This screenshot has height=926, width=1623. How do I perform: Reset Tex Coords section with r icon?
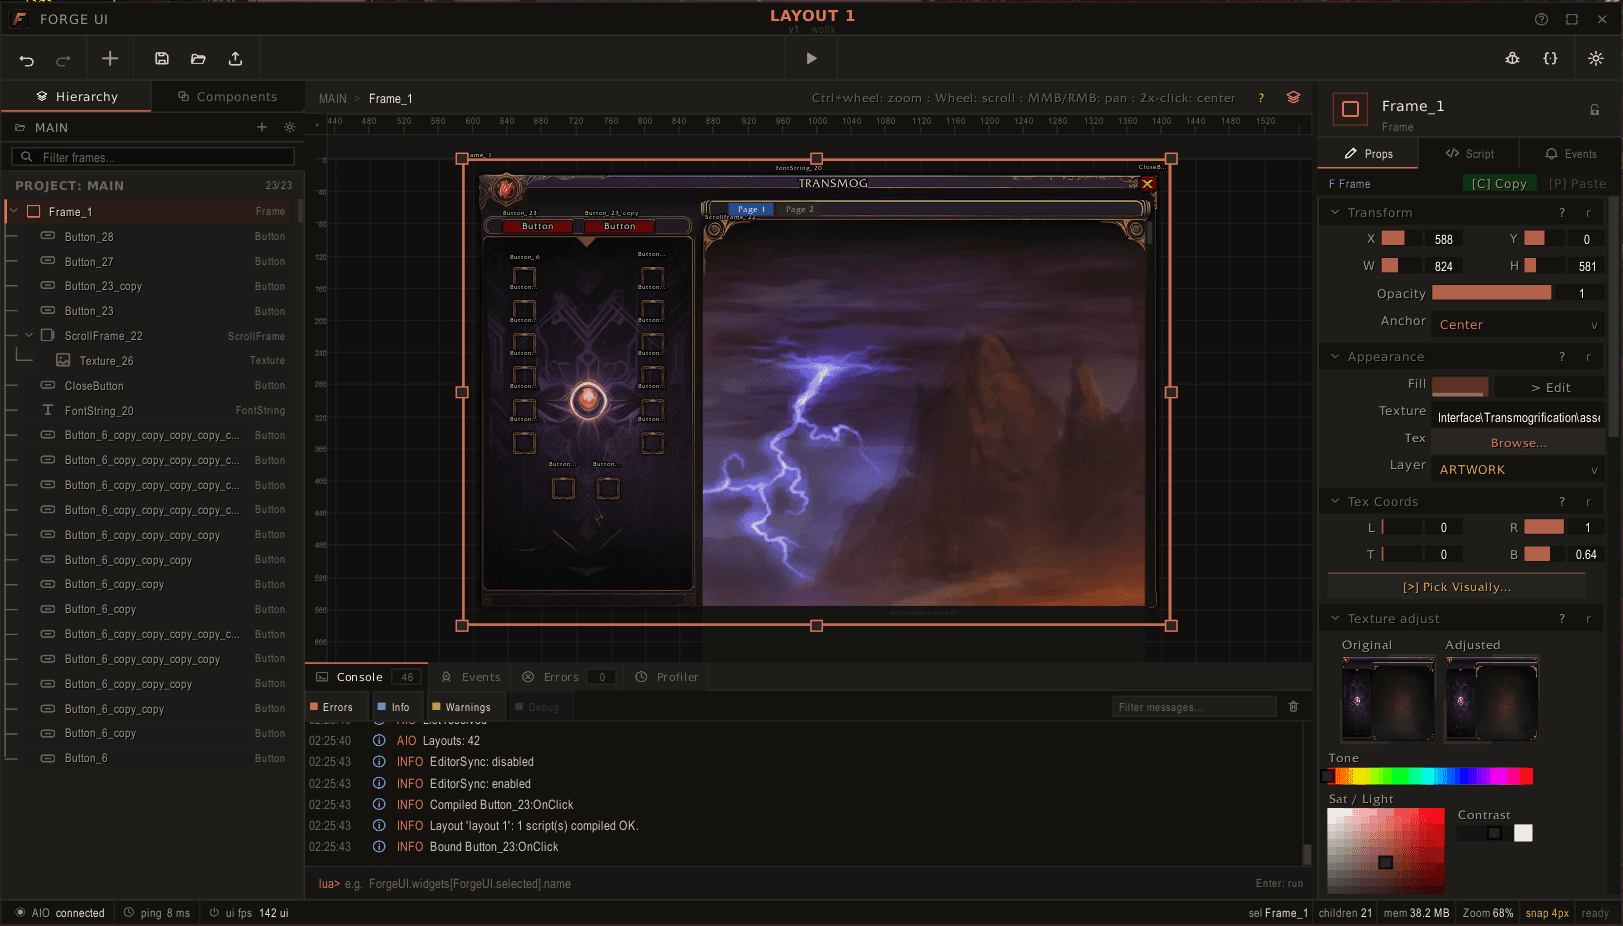pyautogui.click(x=1588, y=502)
